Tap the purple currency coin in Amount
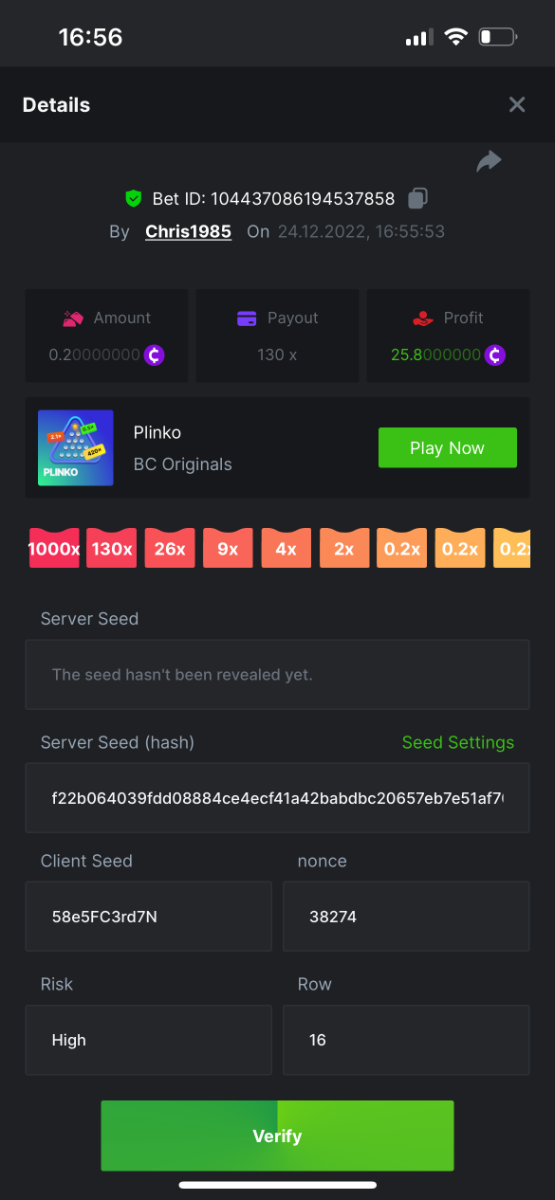The height and width of the screenshot is (1200, 555). click(154, 354)
